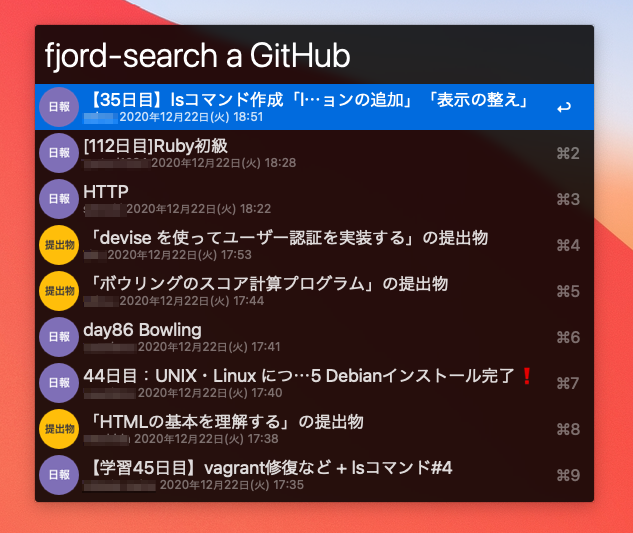Click the timestamp 2020年12月22日(火) 17:40

210,393
